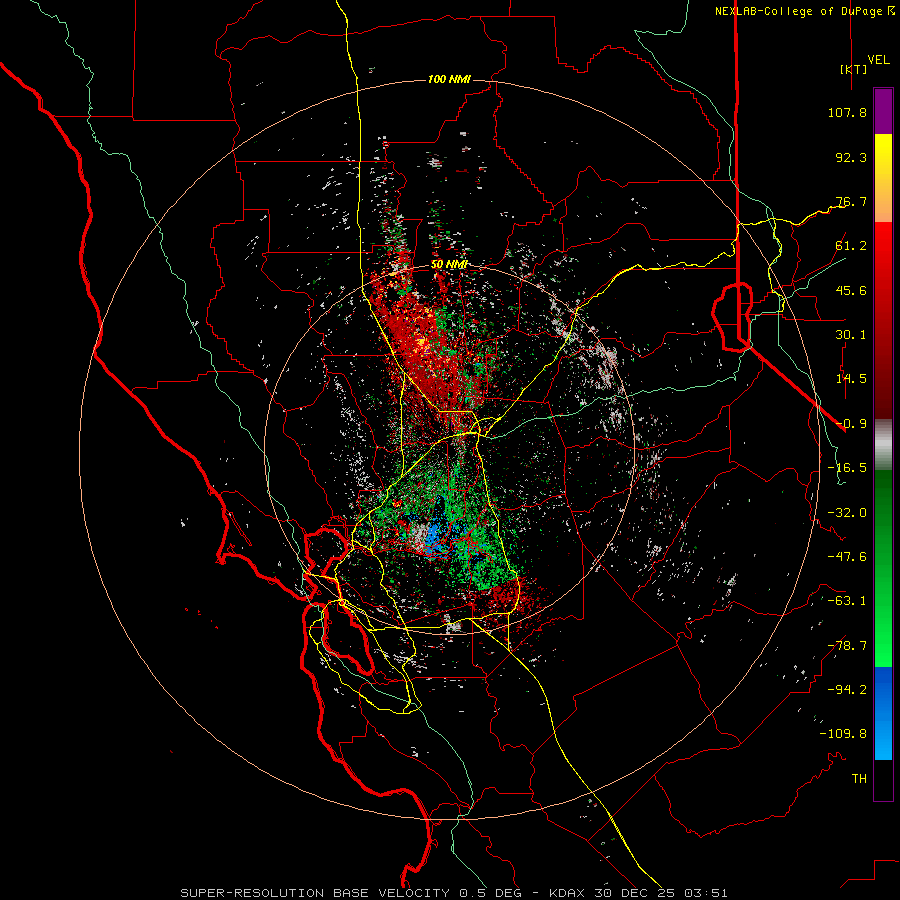The height and width of the screenshot is (900, 900).
Task: Click the -109.8 legend value
Action: coord(843,734)
